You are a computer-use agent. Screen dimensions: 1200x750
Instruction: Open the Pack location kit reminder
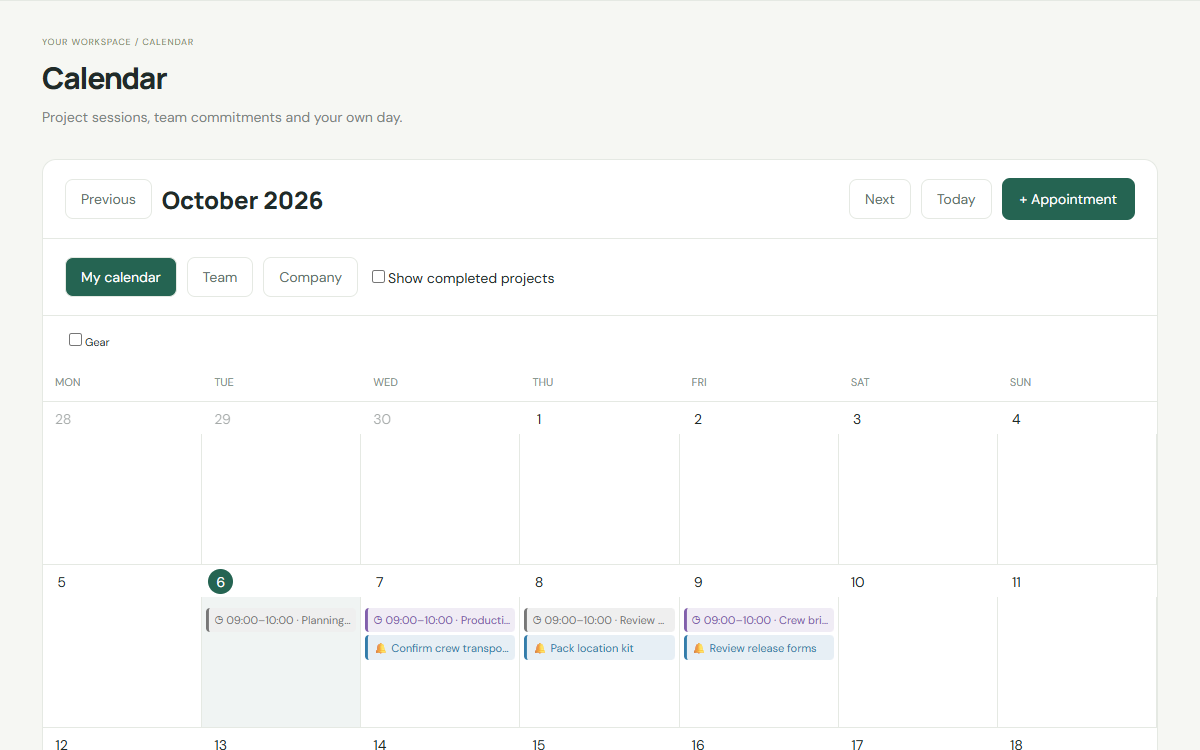tap(599, 648)
